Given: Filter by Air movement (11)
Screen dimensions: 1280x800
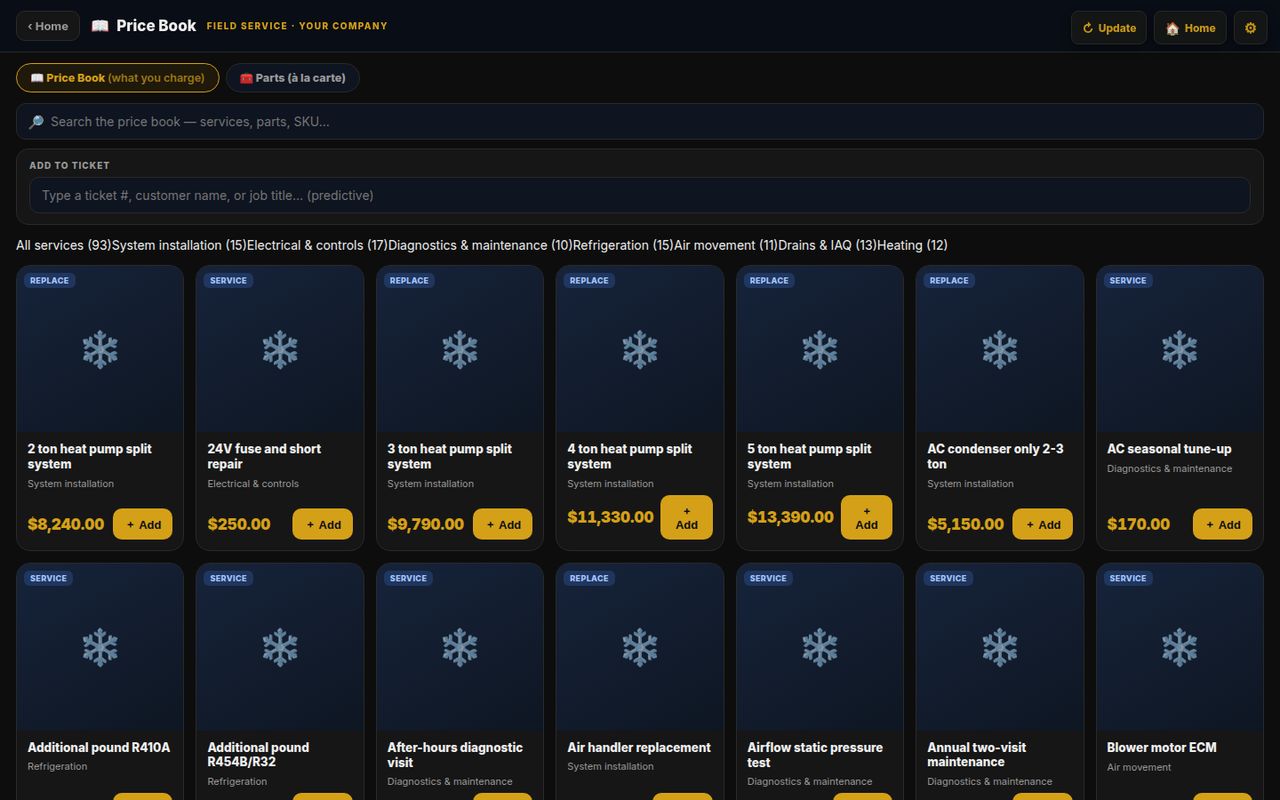Looking at the screenshot, I should click(x=726, y=245).
